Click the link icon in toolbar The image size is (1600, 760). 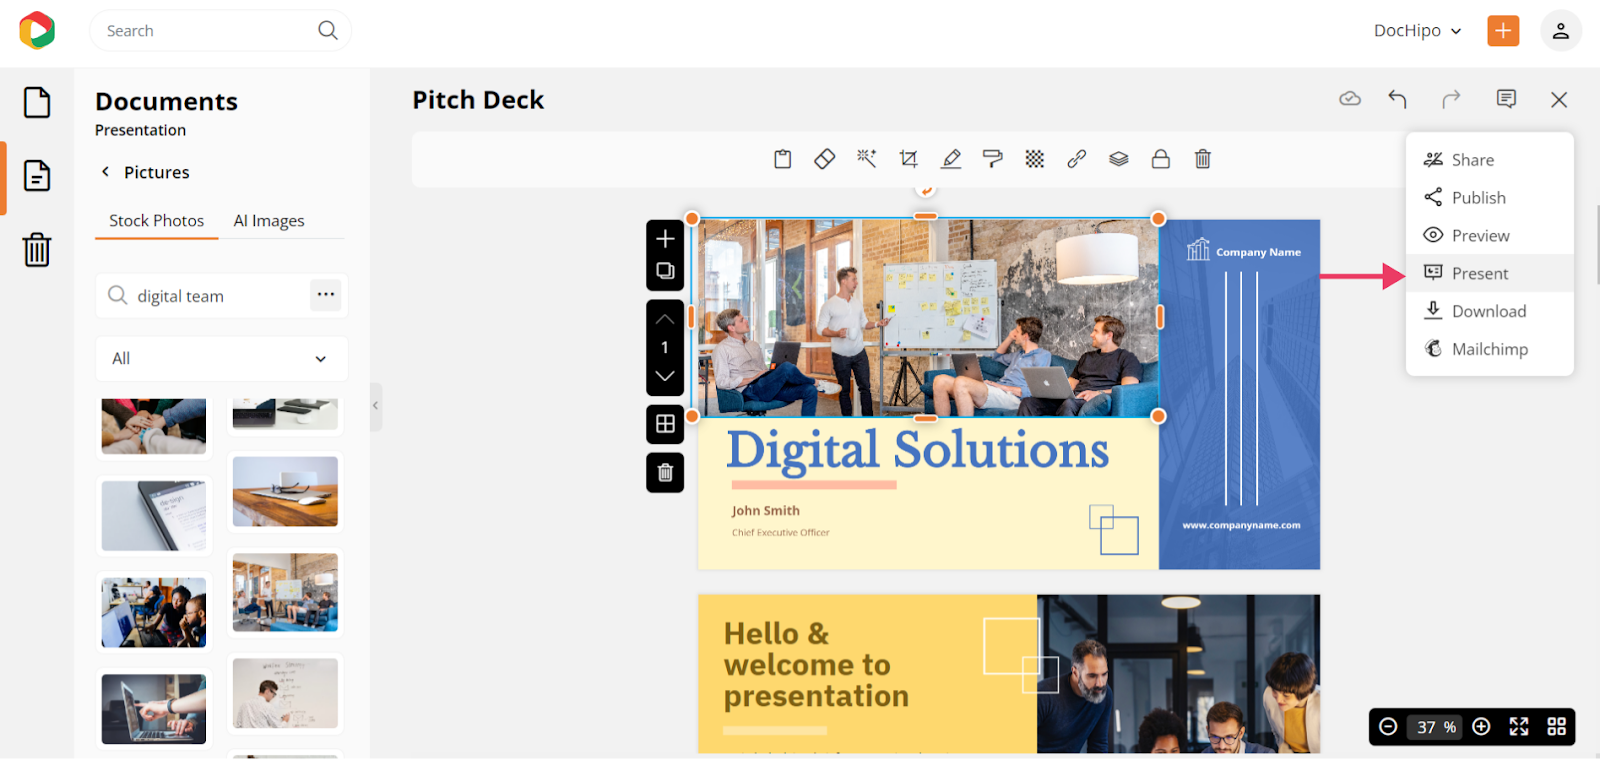(1076, 159)
